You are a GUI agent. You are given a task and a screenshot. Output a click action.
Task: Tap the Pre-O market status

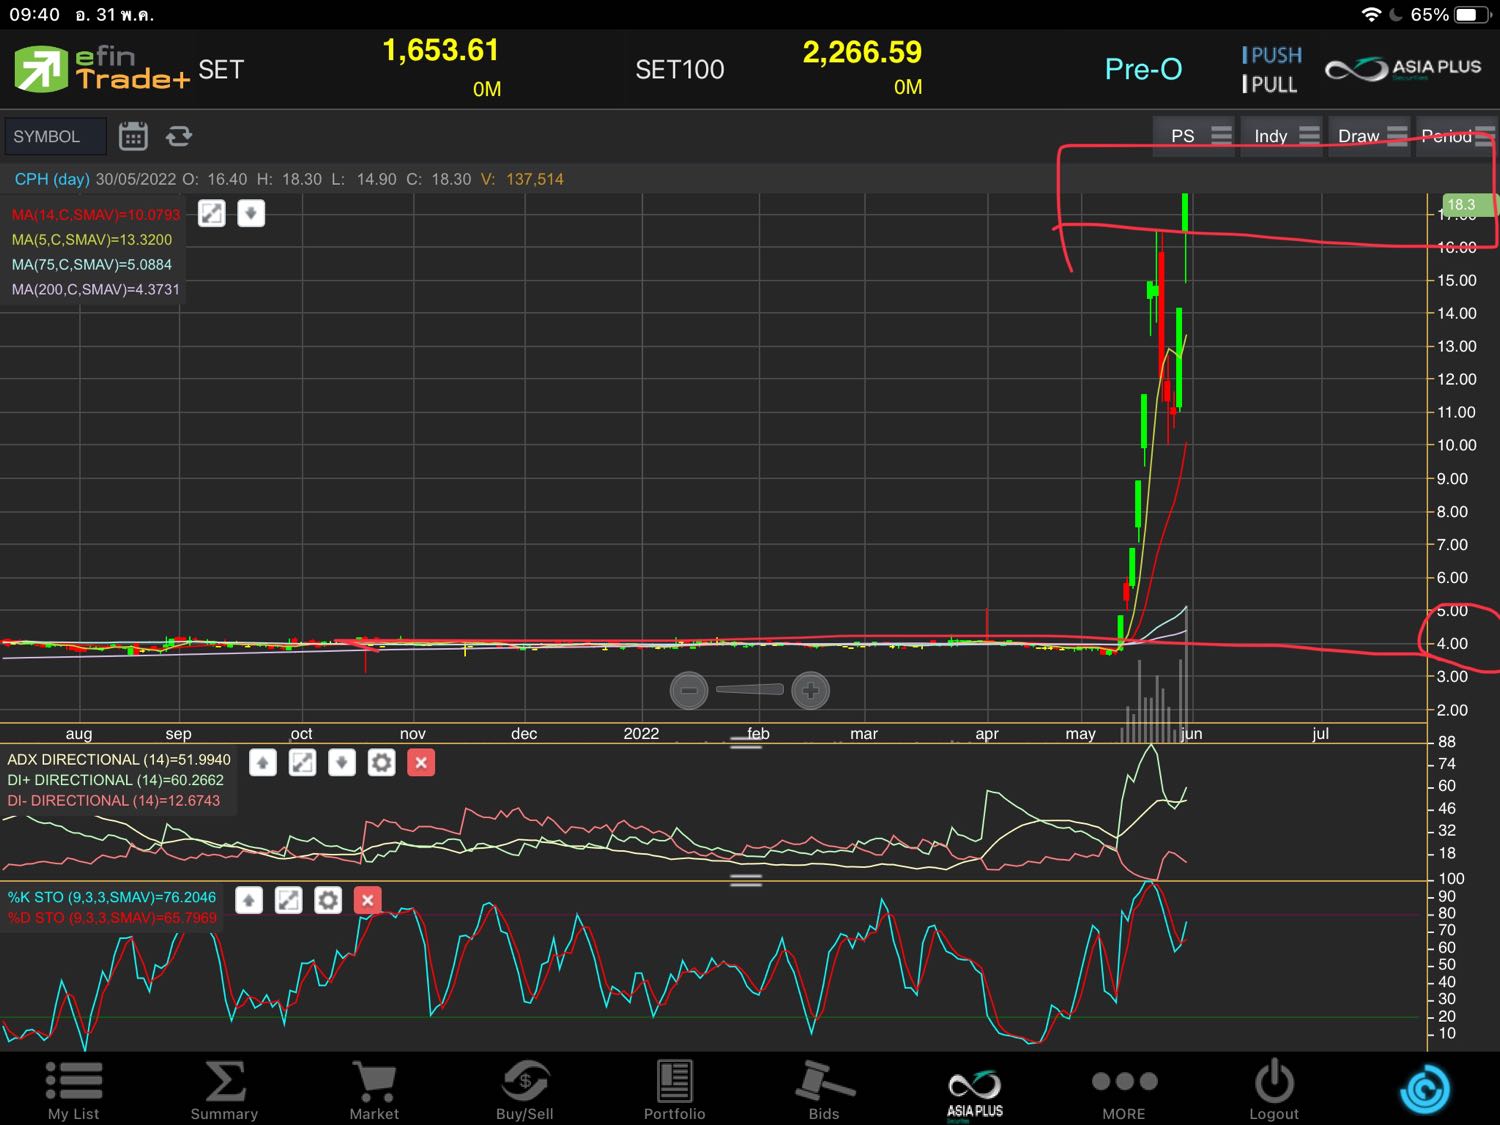click(1143, 69)
